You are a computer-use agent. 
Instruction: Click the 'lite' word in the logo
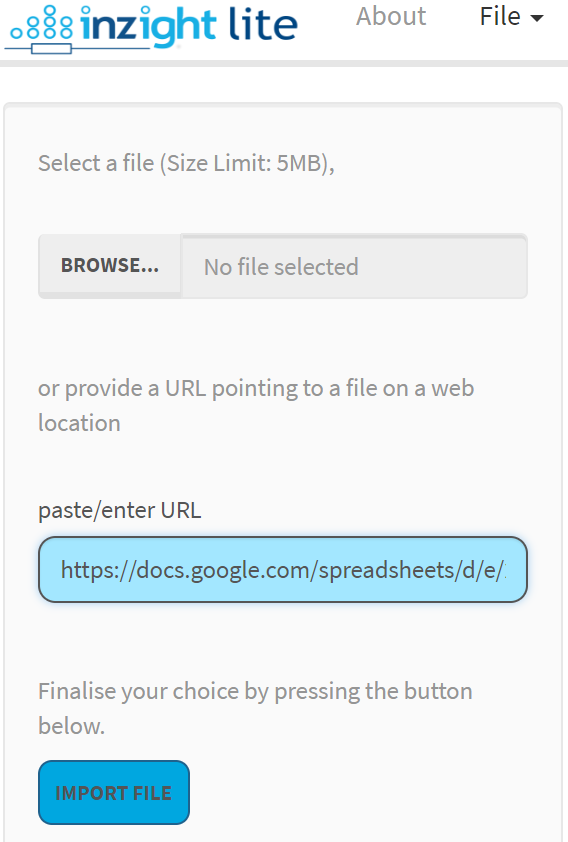click(x=263, y=24)
